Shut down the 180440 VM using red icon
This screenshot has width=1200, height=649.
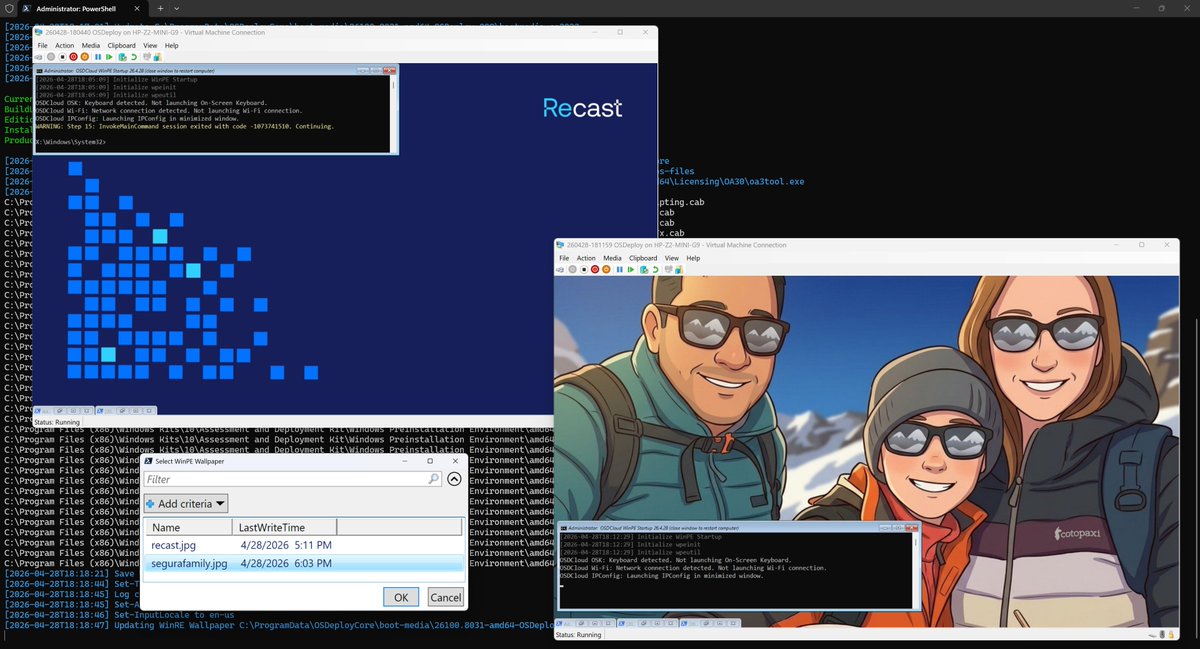73,56
